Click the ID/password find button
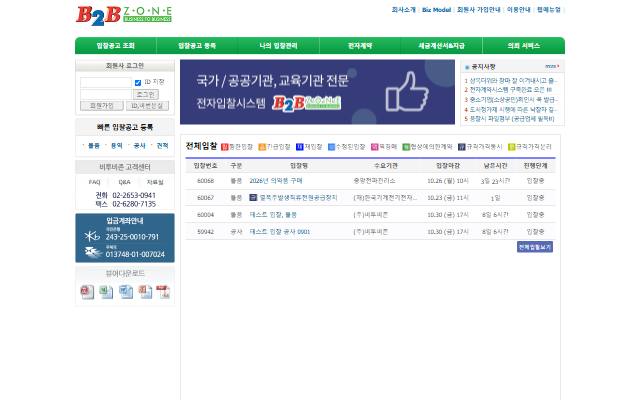This screenshot has height=400, width=640. pos(147,106)
